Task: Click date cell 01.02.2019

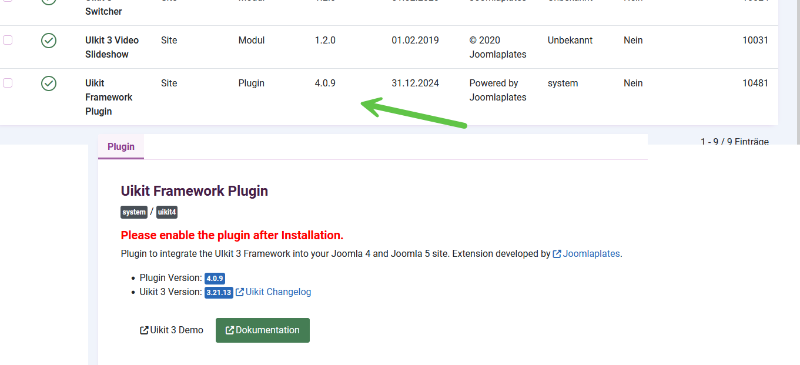Action: 415,40
